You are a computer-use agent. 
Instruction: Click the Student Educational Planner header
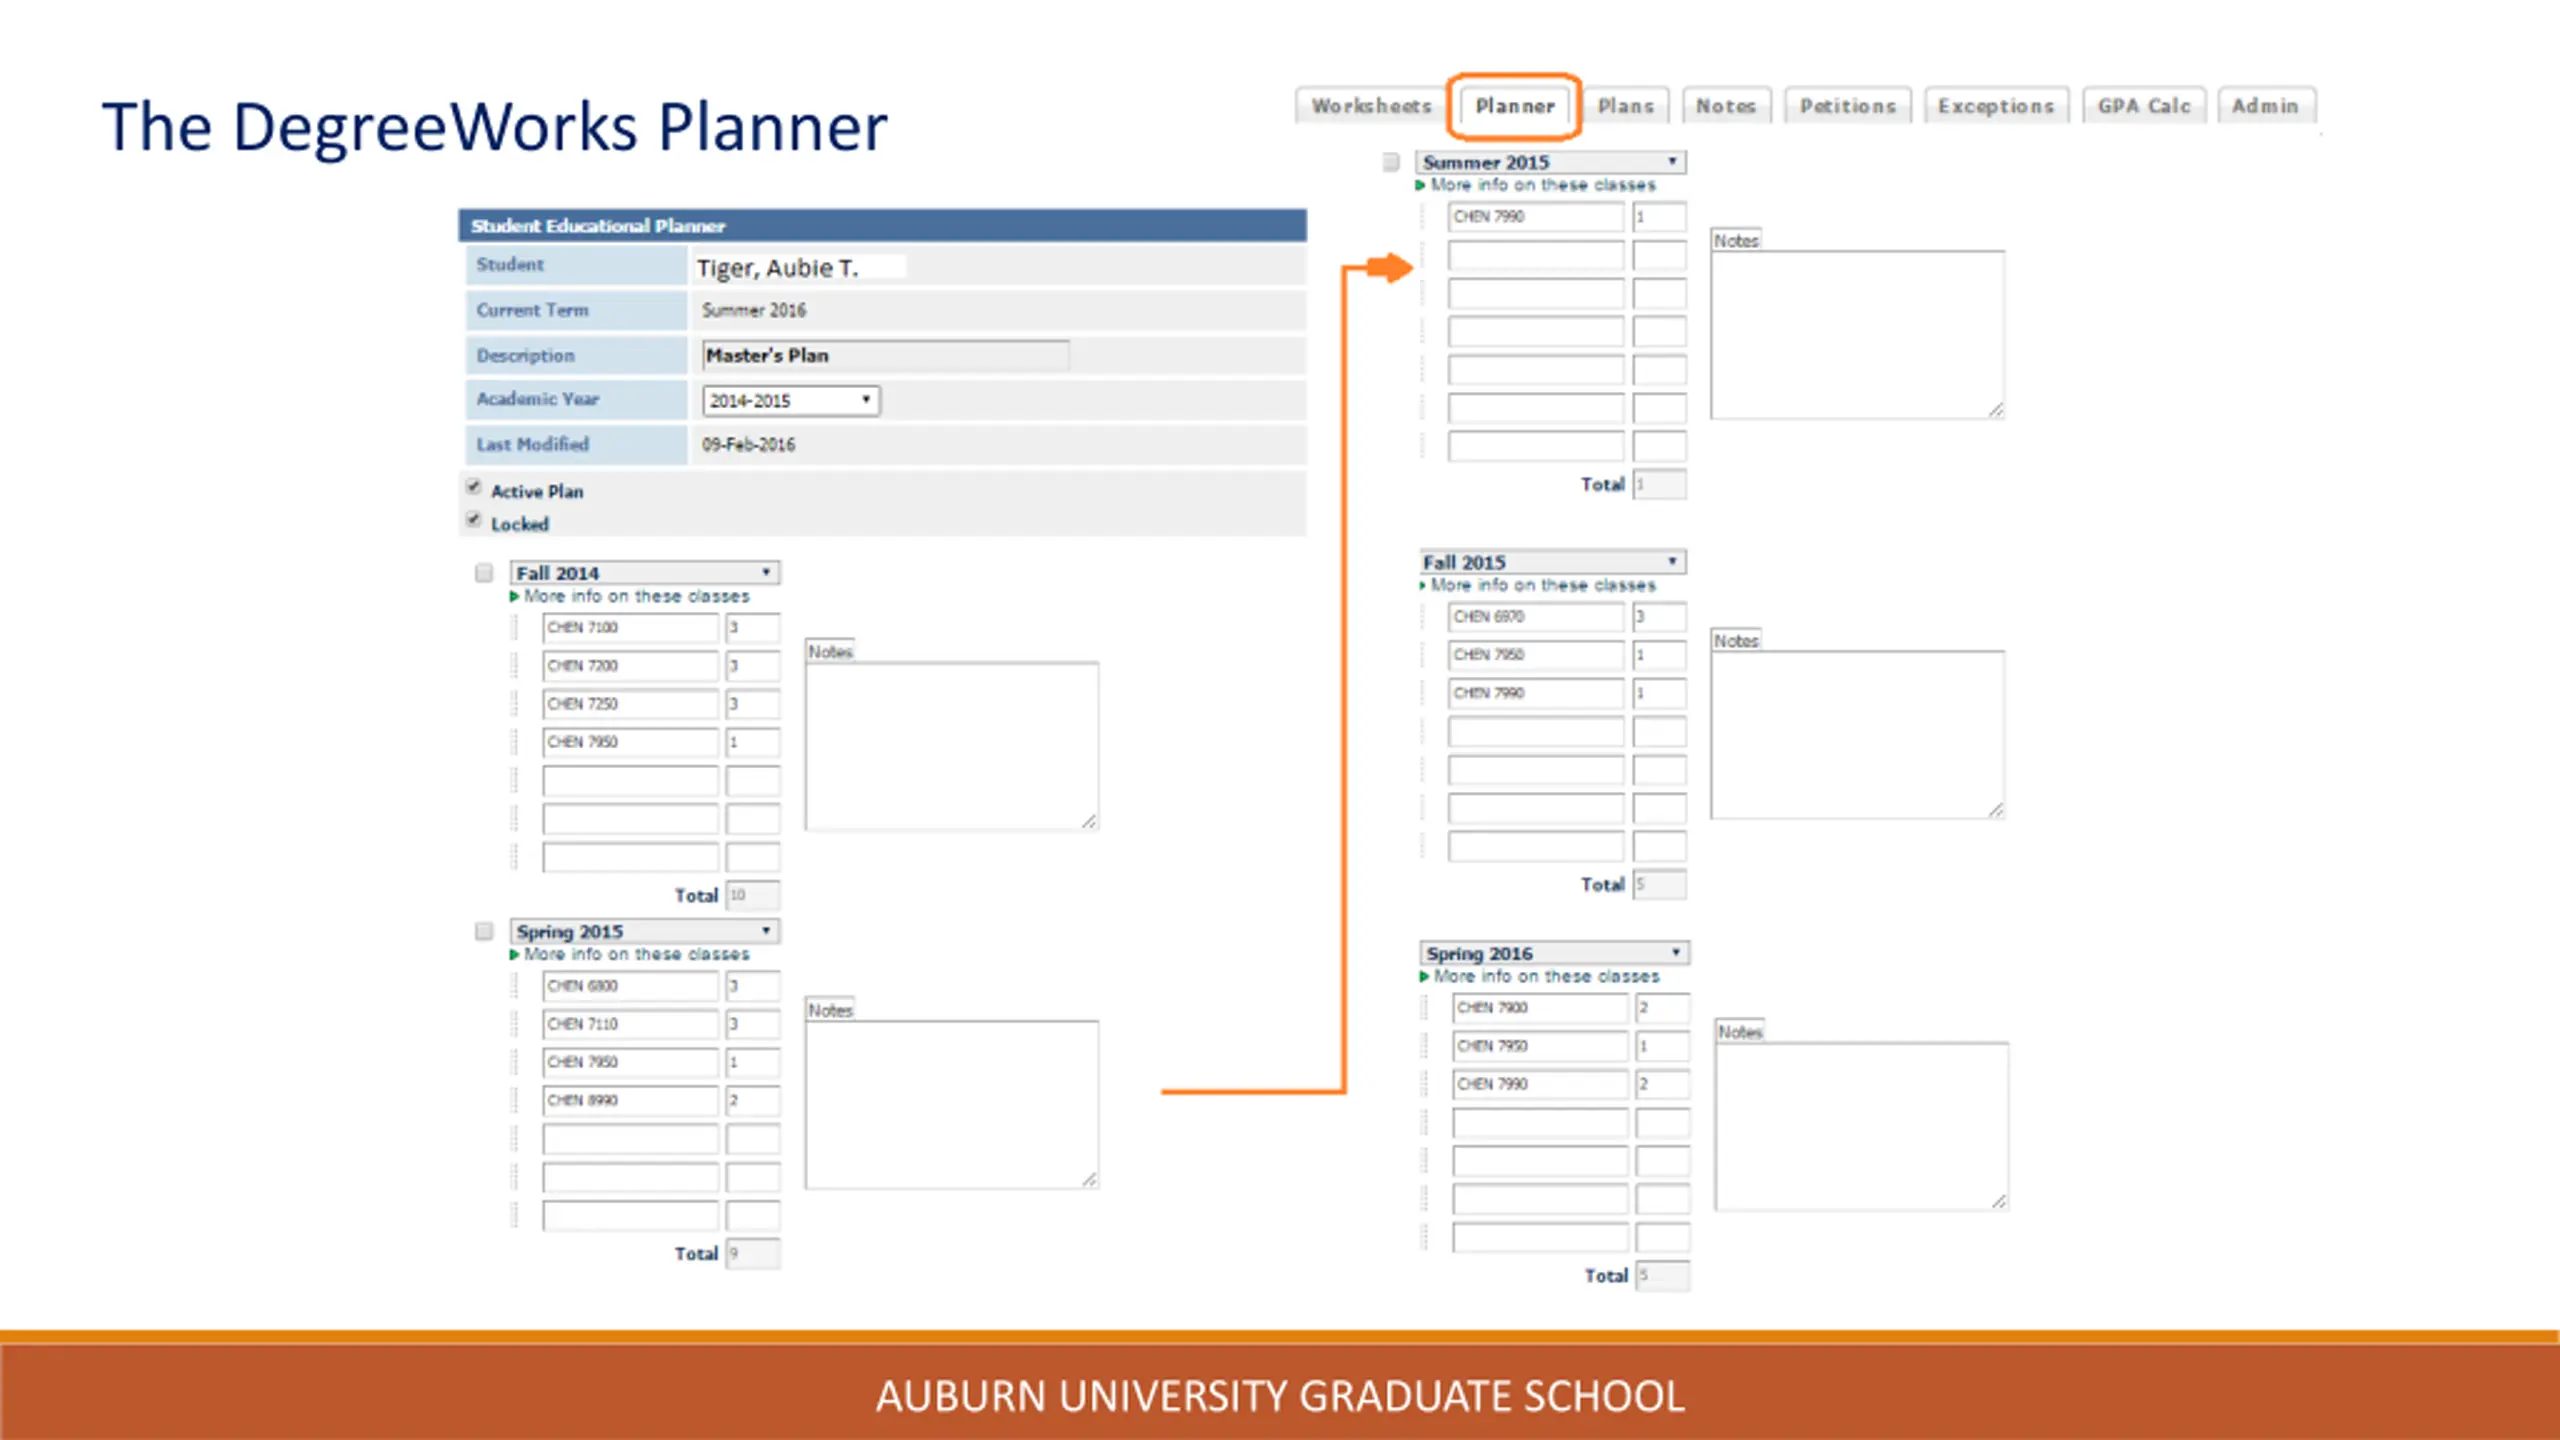pyautogui.click(x=882, y=226)
